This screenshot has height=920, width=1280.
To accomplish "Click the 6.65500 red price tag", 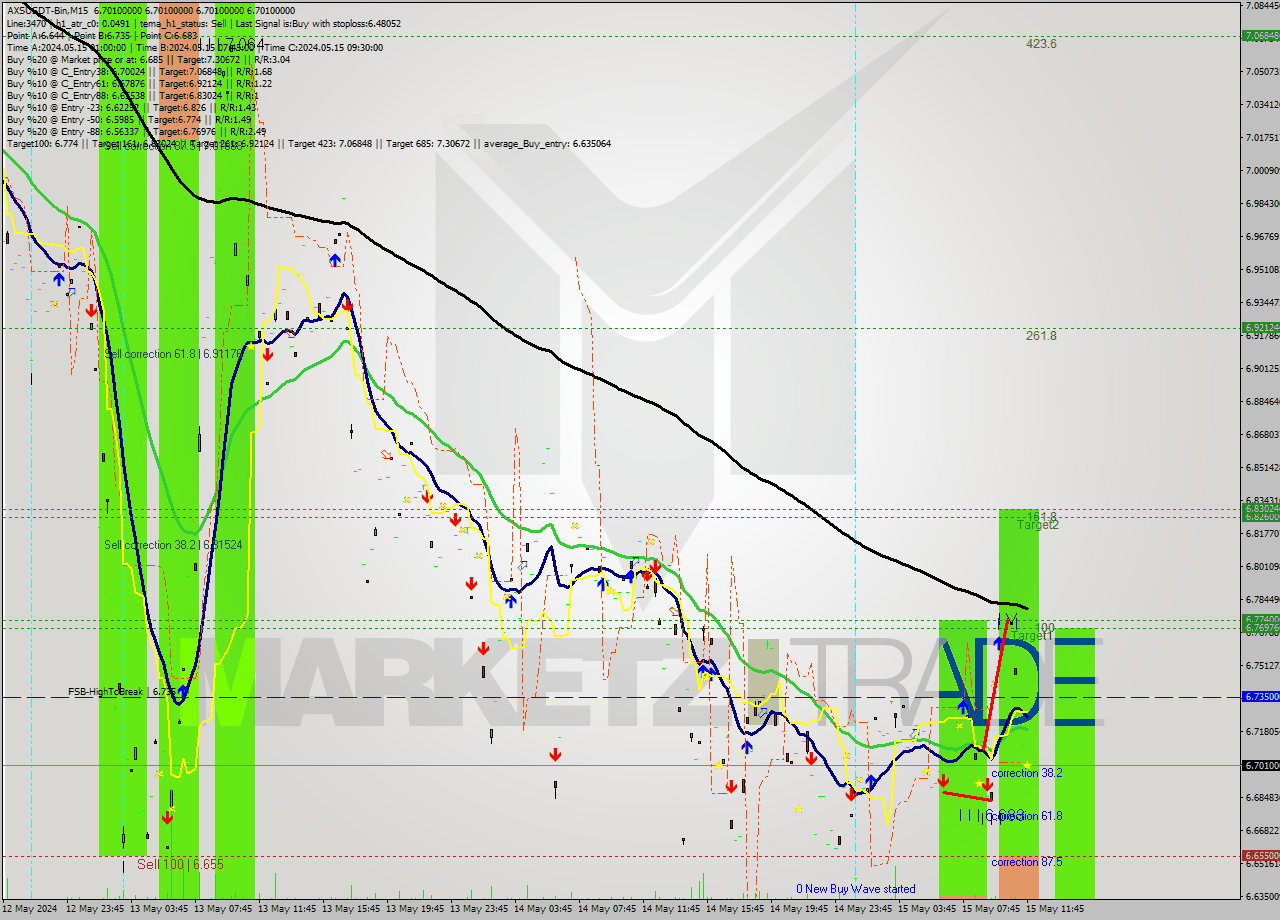I will [1259, 856].
